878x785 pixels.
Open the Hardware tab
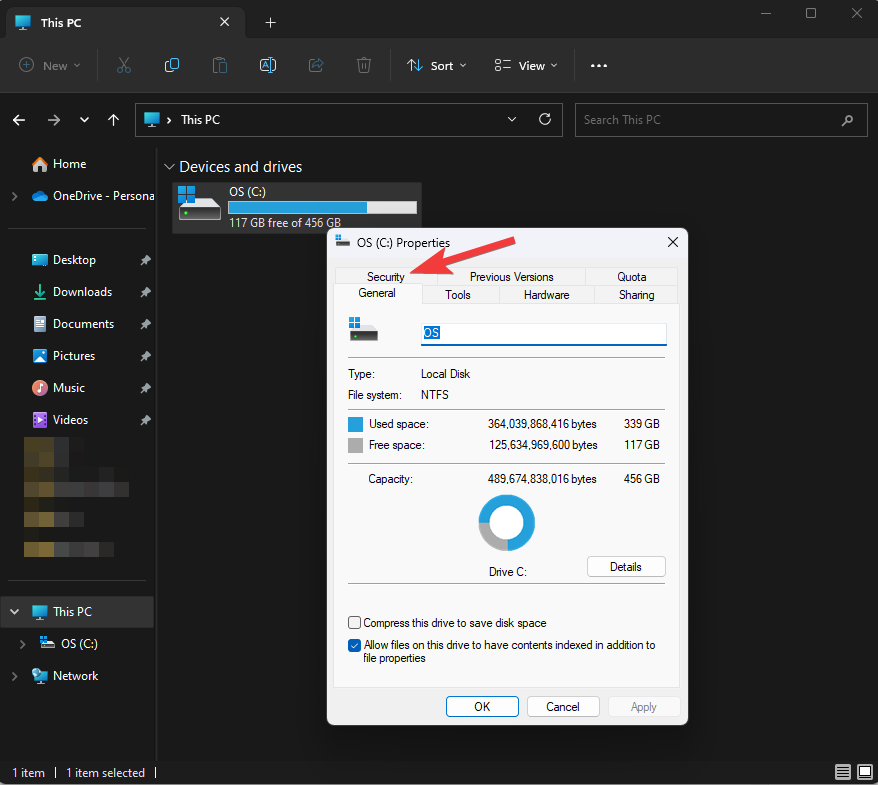pyautogui.click(x=546, y=295)
